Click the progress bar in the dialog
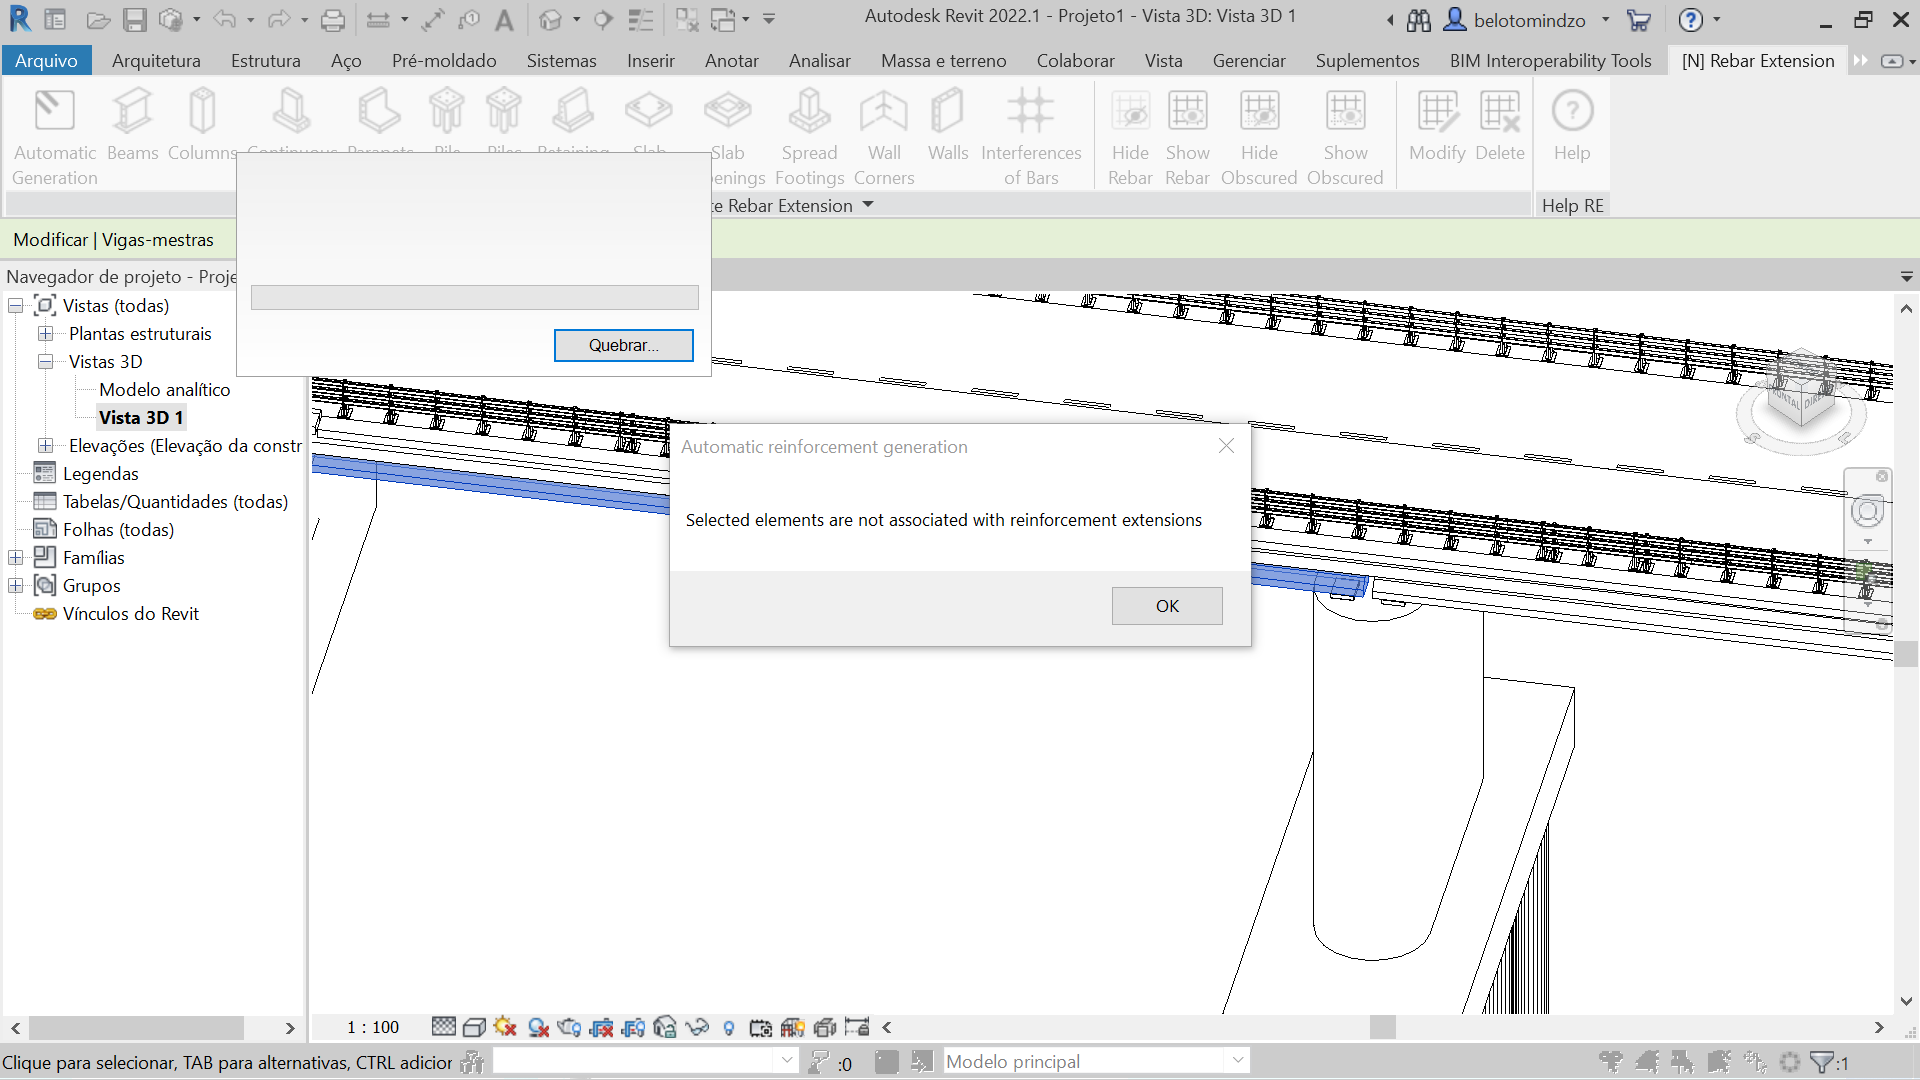 474,297
